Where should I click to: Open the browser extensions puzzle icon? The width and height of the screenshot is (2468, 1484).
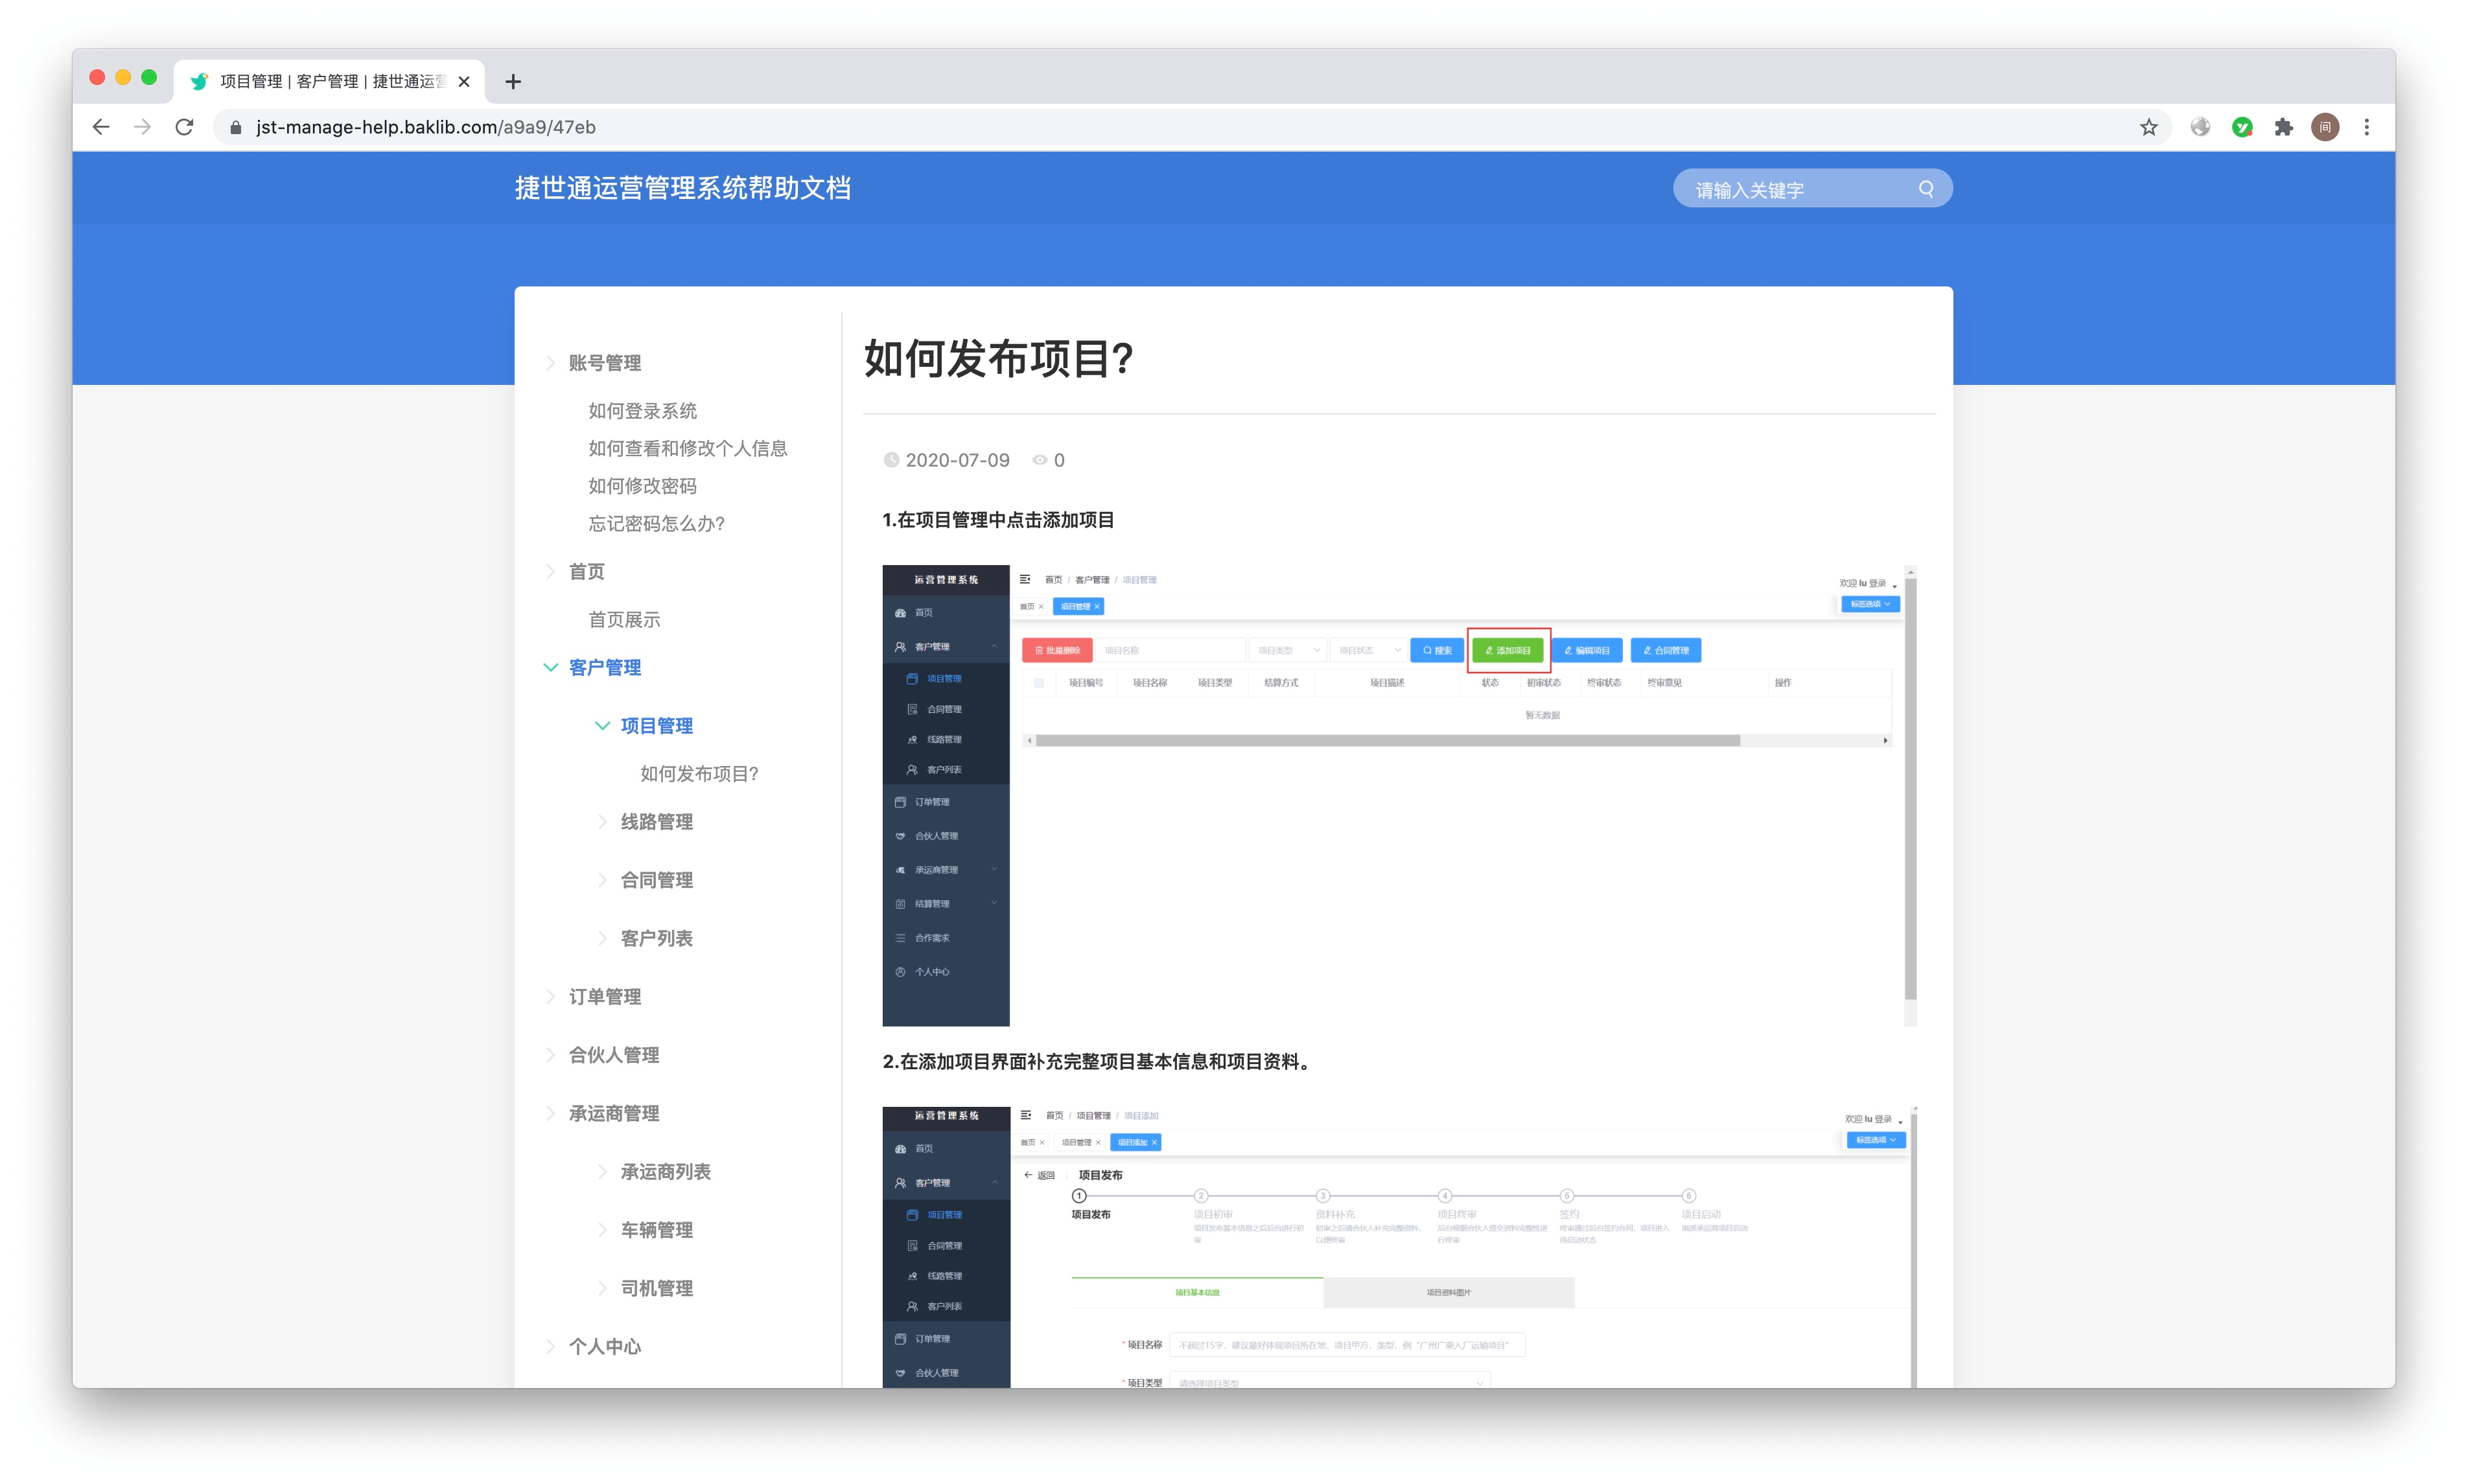coord(2283,127)
